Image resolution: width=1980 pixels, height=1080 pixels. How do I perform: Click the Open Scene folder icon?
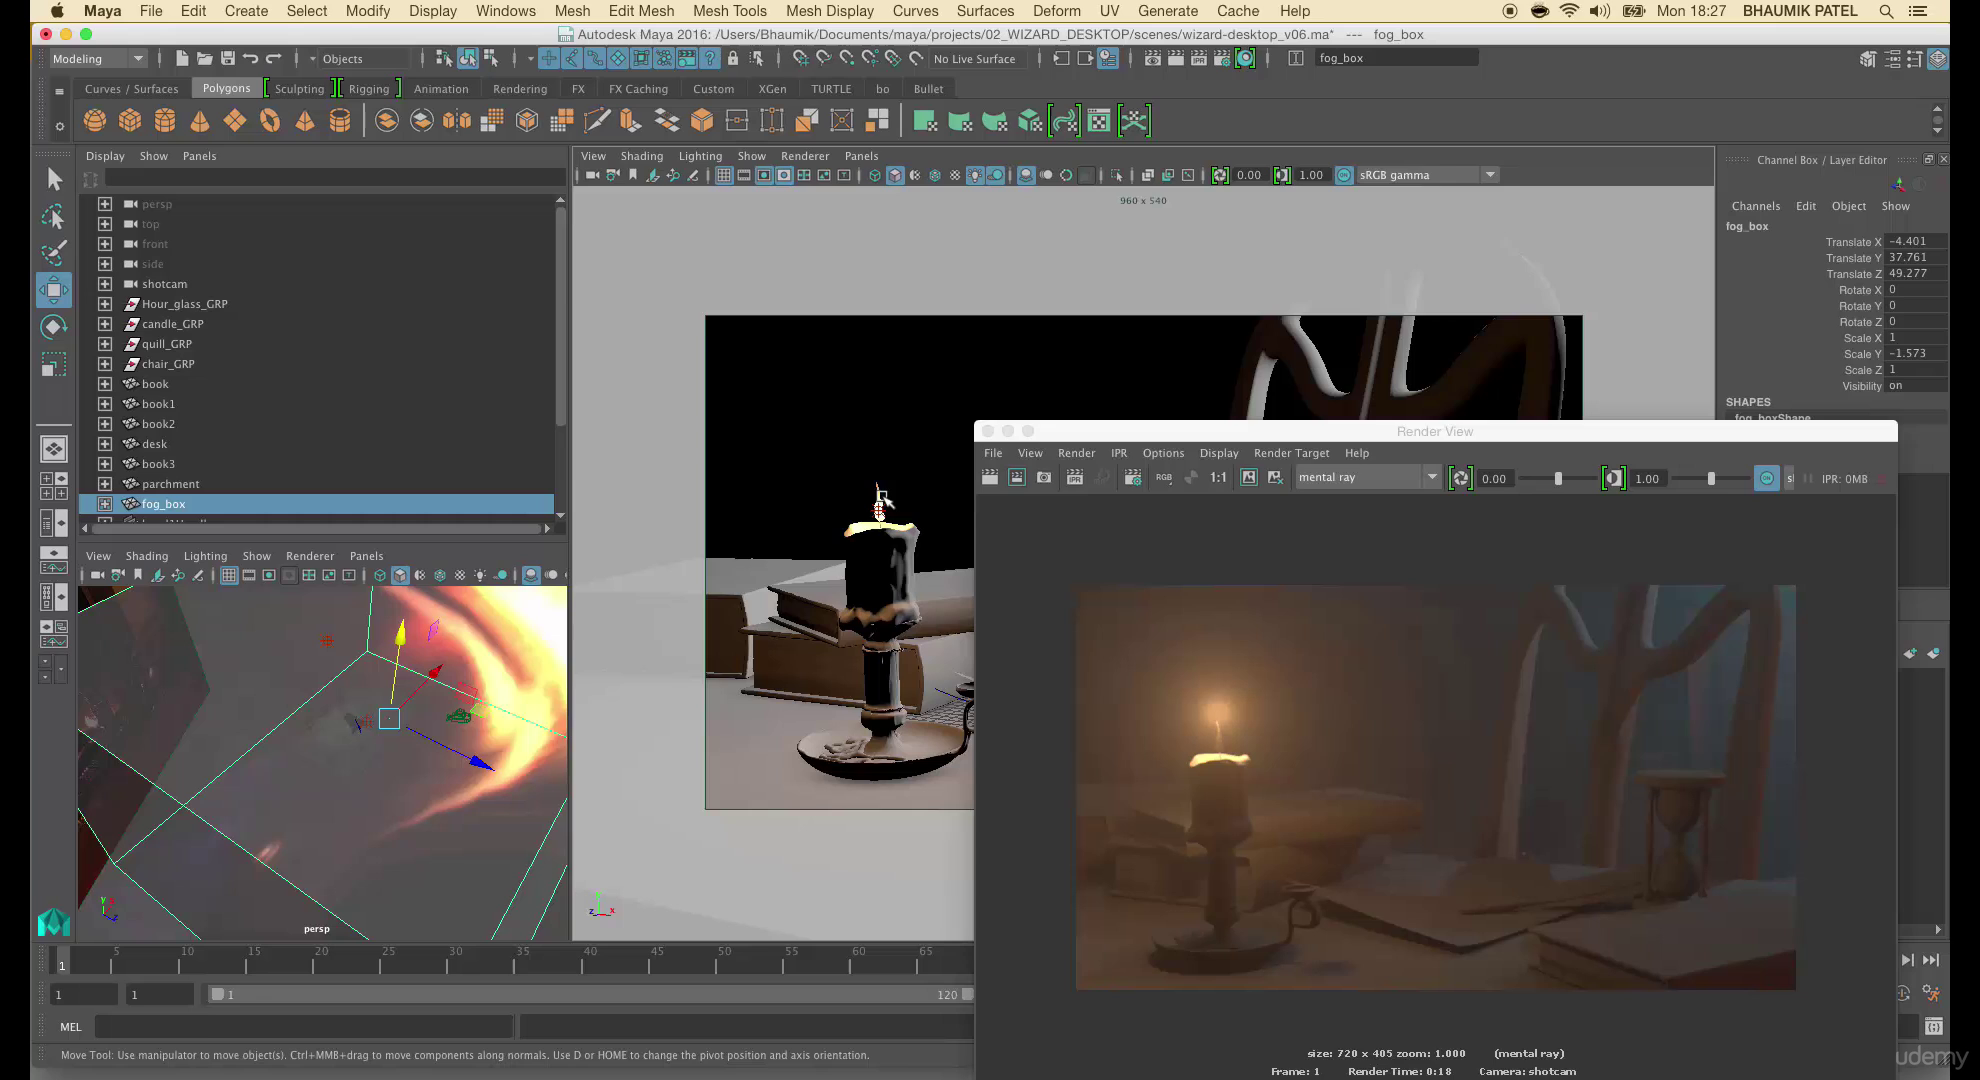(204, 58)
